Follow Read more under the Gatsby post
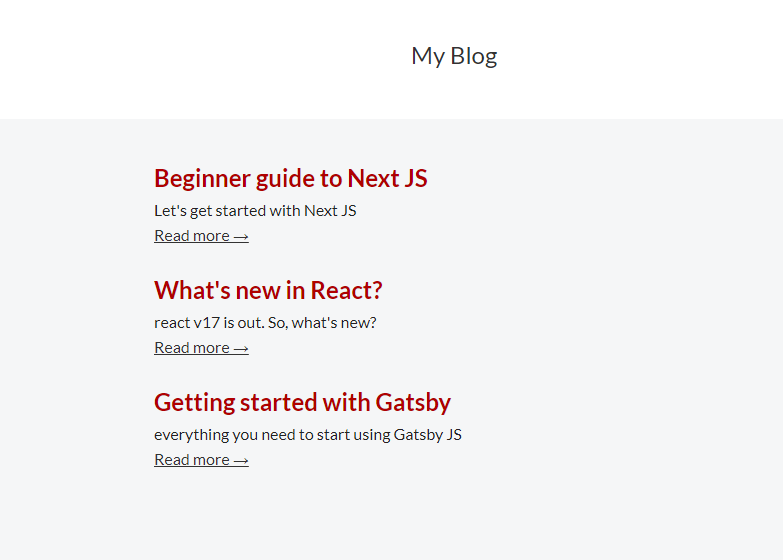 (192, 460)
